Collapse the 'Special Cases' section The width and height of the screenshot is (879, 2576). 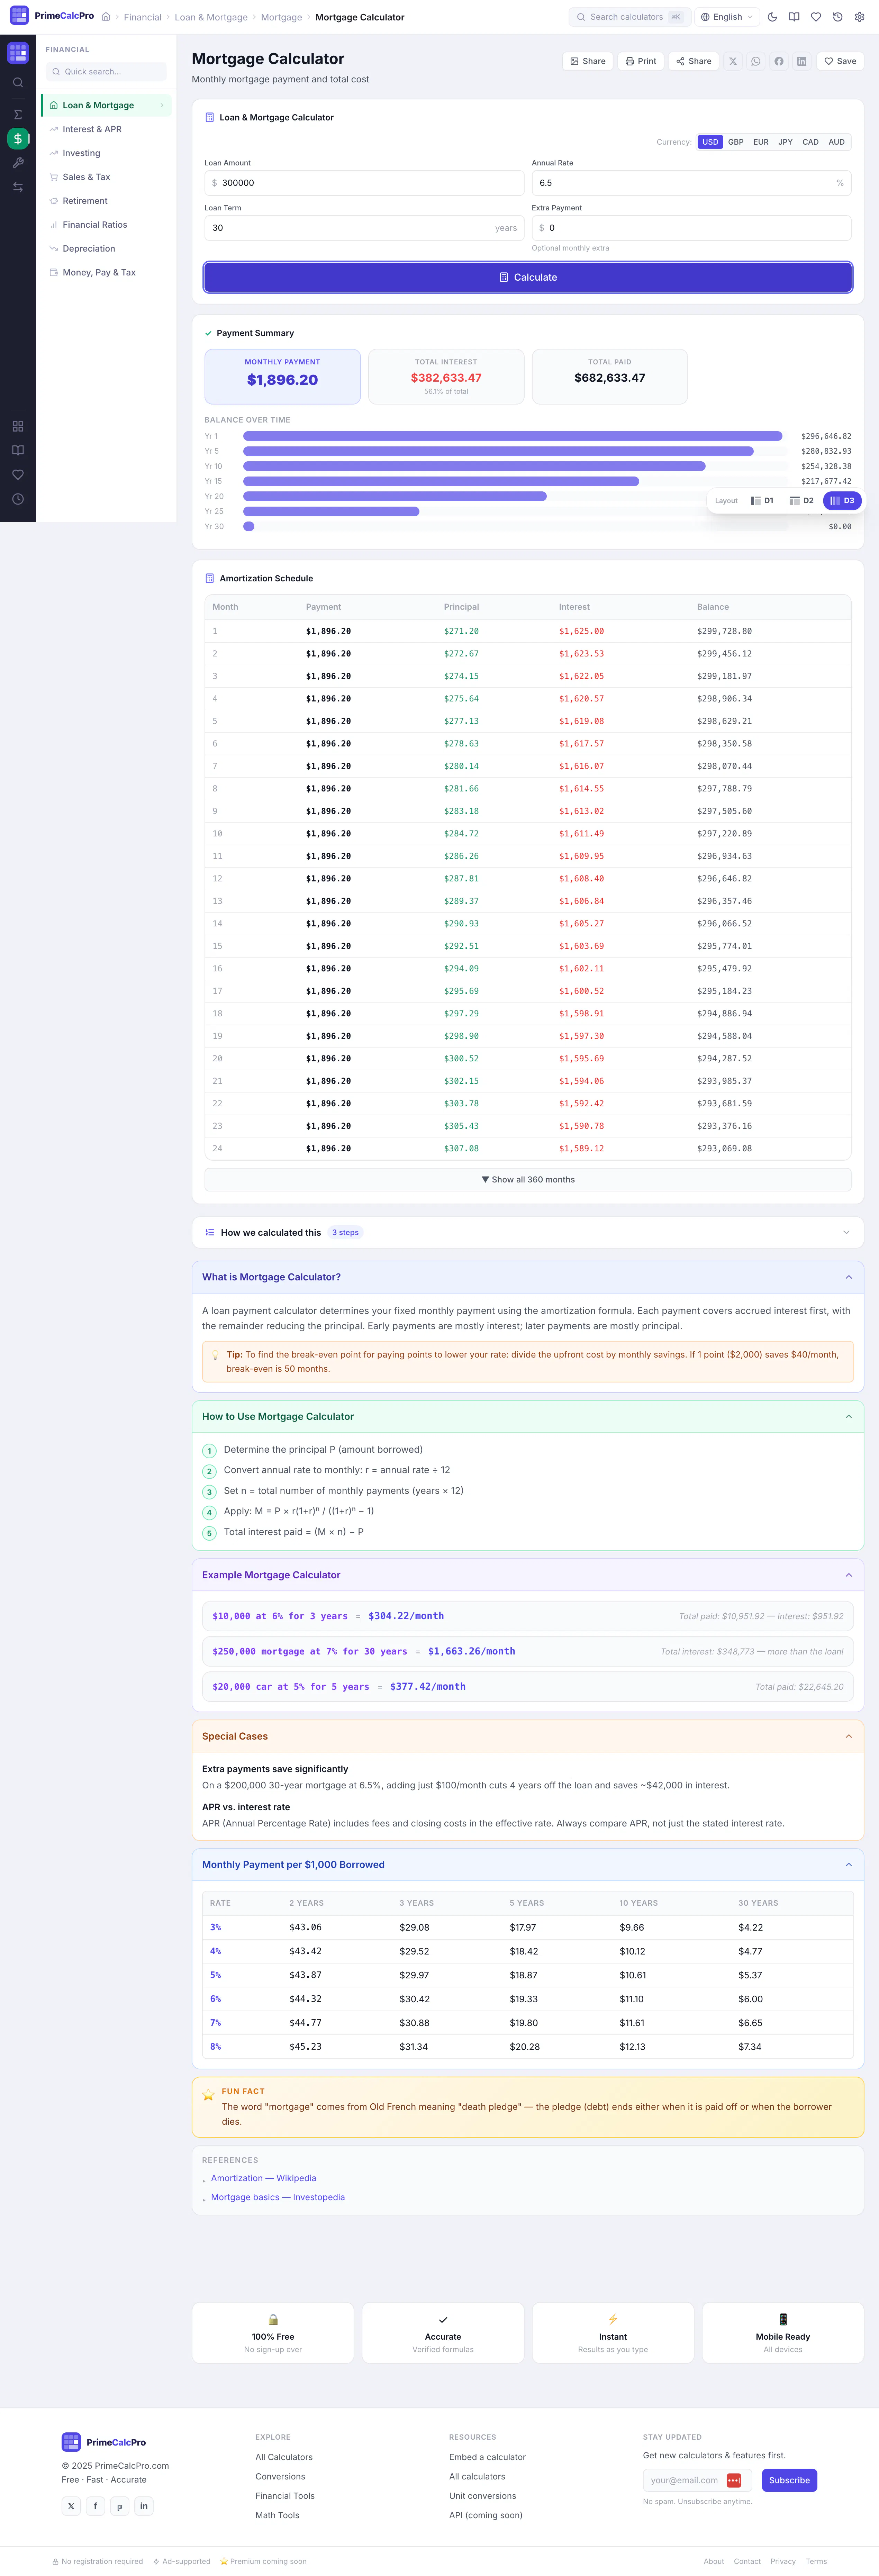tap(528, 1736)
